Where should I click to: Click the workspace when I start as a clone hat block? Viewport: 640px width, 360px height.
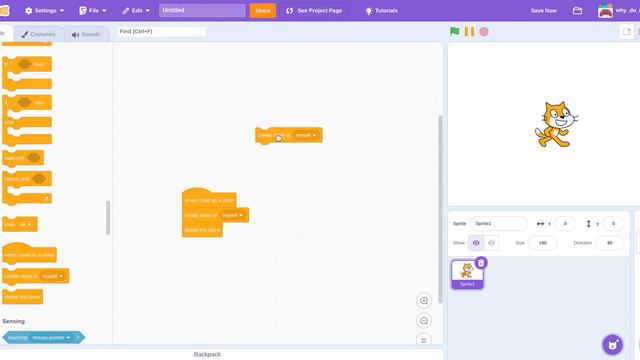[x=209, y=199]
